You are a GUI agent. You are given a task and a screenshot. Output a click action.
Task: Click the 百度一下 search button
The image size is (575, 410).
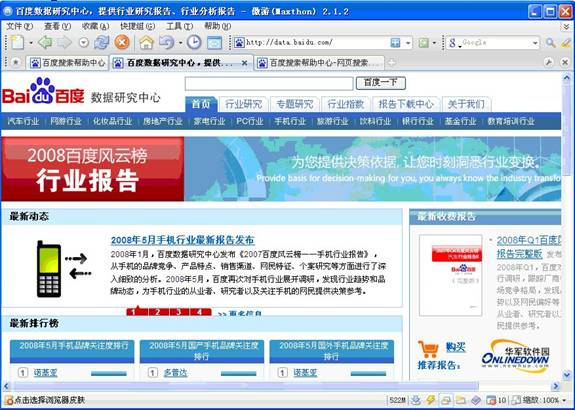[x=381, y=83]
